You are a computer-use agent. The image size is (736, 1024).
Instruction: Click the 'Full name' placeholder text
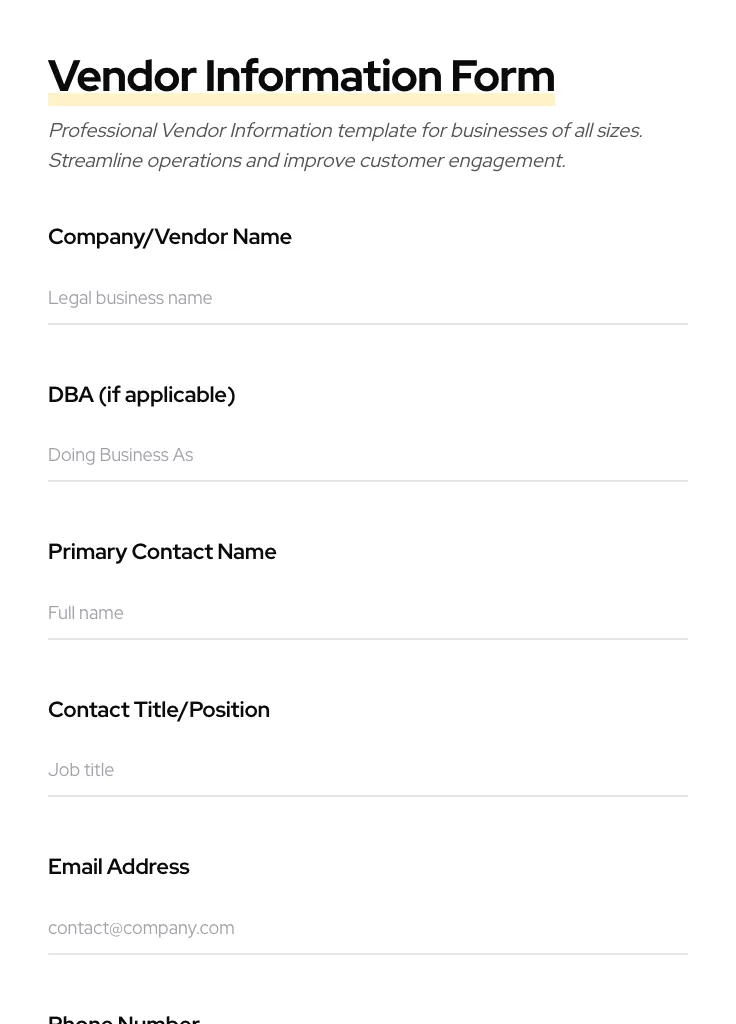(x=86, y=613)
